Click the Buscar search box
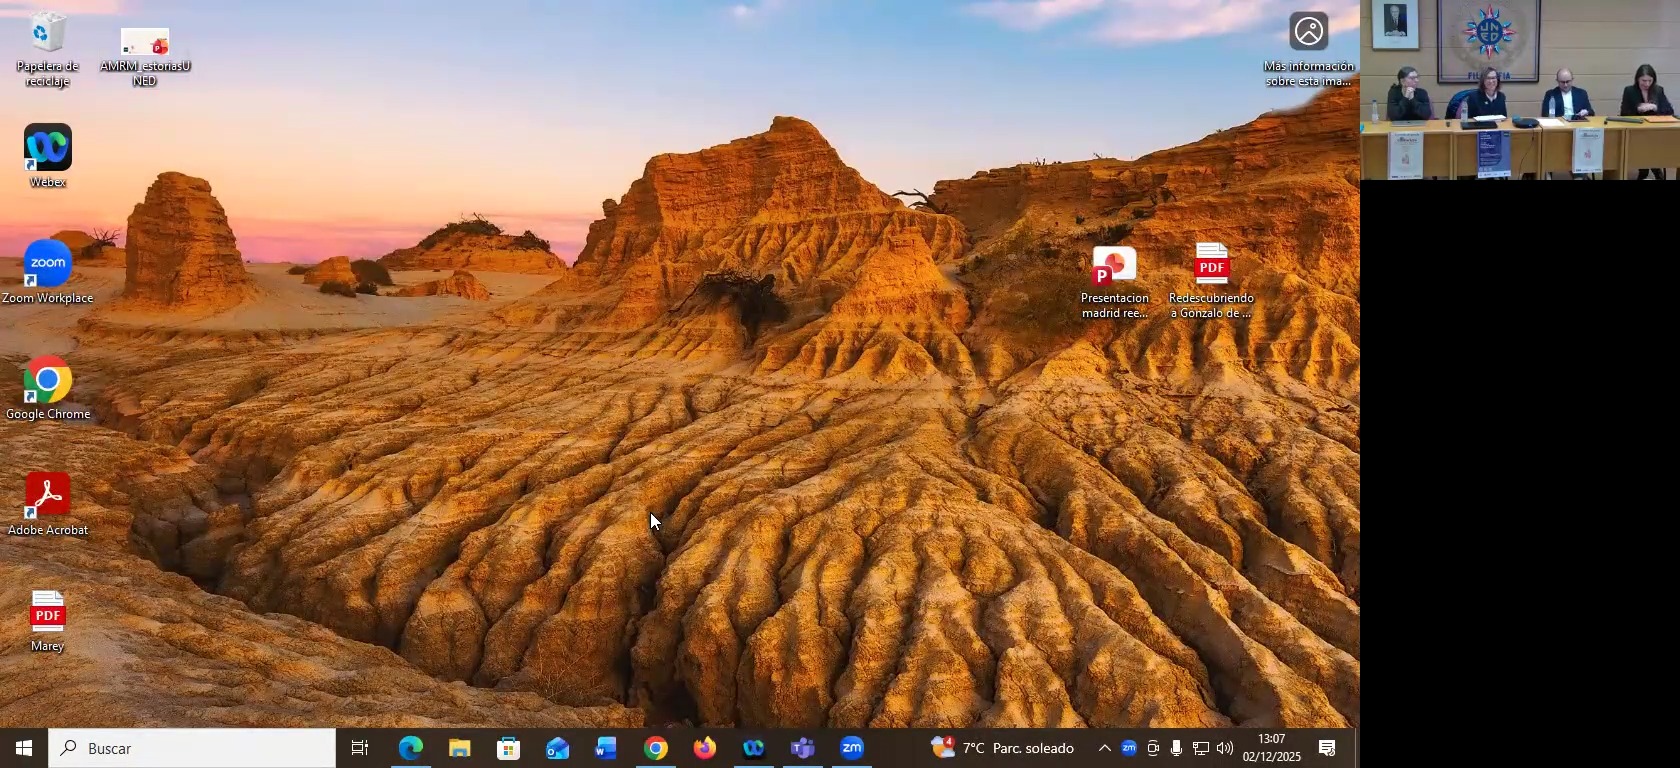This screenshot has width=1680, height=768. [192, 748]
